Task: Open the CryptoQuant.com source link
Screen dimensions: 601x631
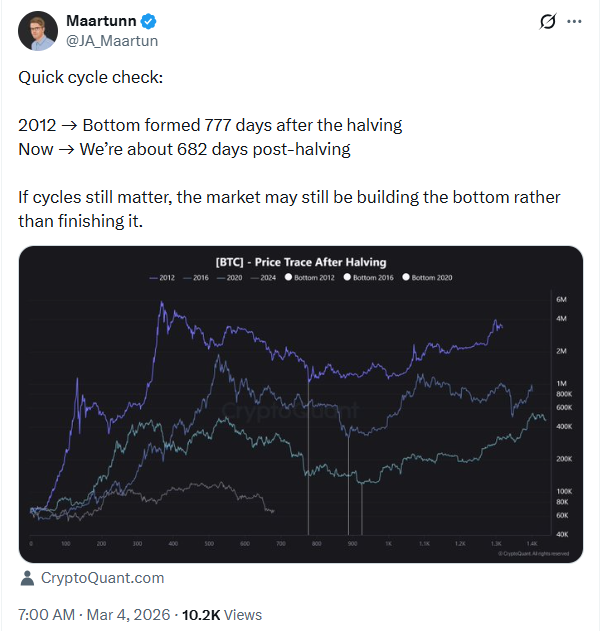Action: 101,578
